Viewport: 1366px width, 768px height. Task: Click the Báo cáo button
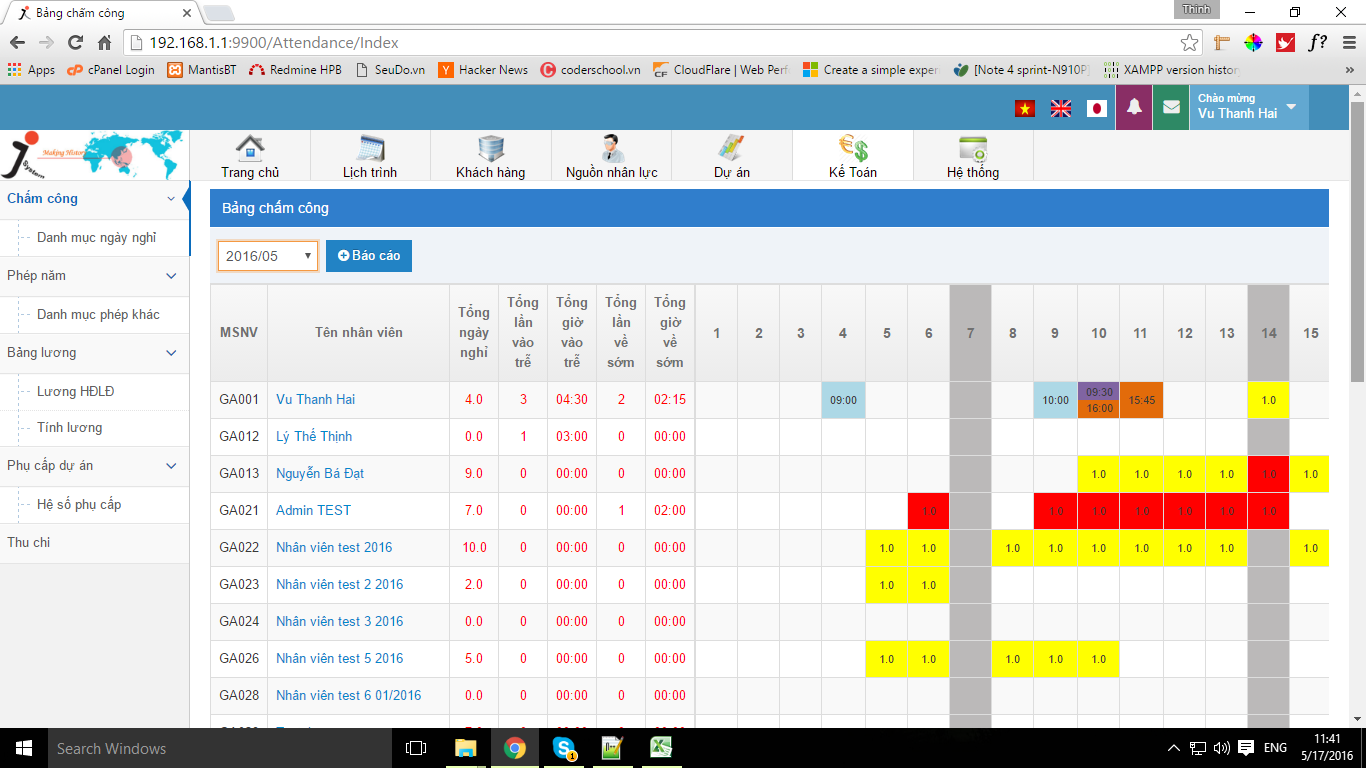tap(369, 256)
